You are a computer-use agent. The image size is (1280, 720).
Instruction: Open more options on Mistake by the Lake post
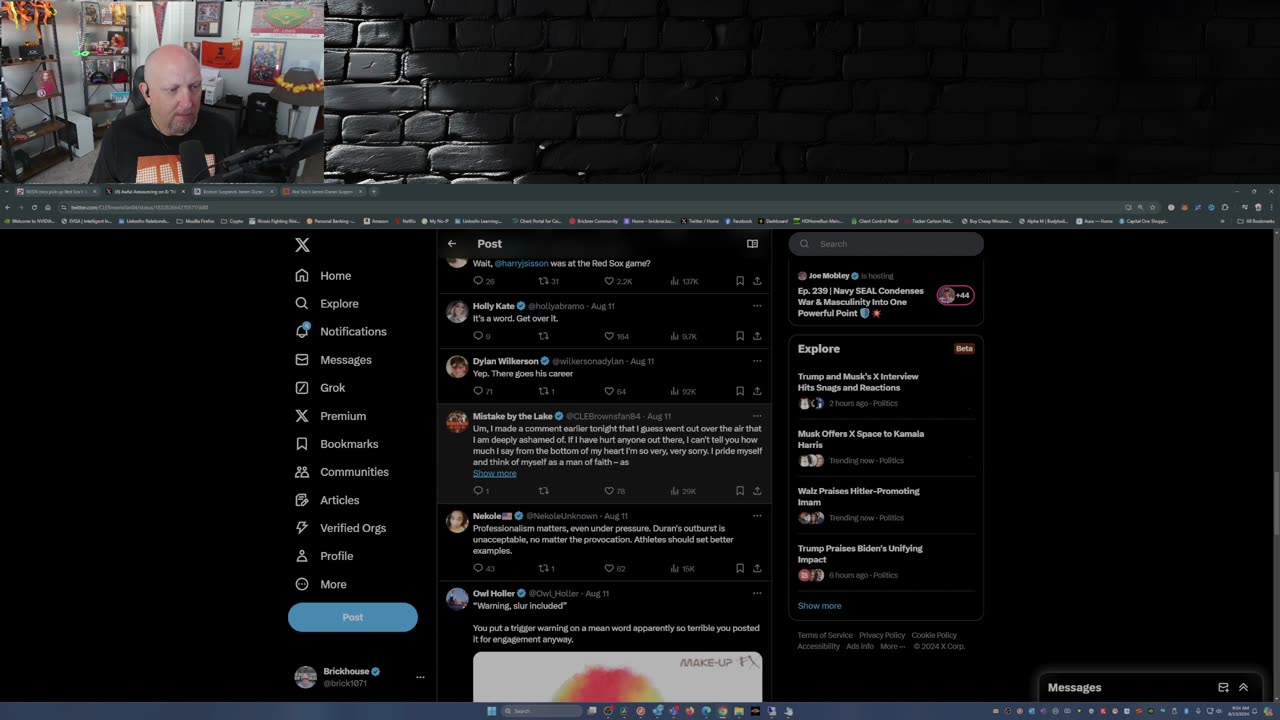[757, 416]
